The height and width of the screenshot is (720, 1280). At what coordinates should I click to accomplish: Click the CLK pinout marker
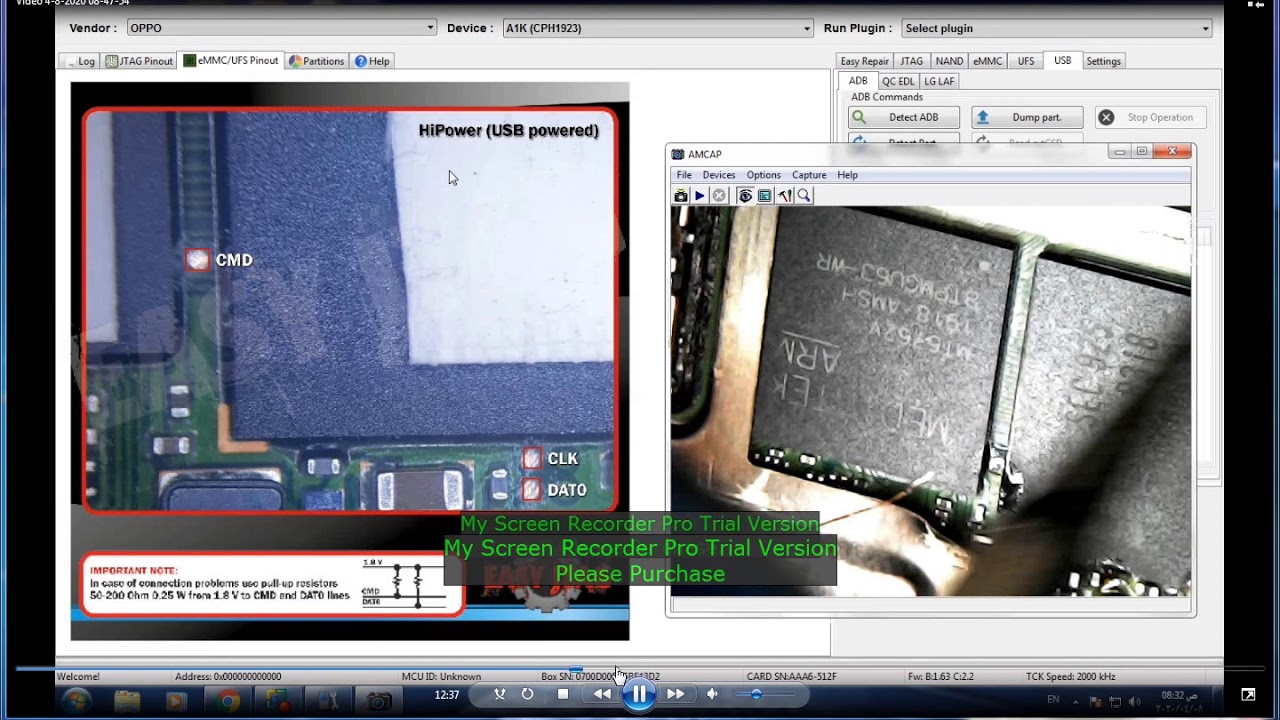click(532, 459)
